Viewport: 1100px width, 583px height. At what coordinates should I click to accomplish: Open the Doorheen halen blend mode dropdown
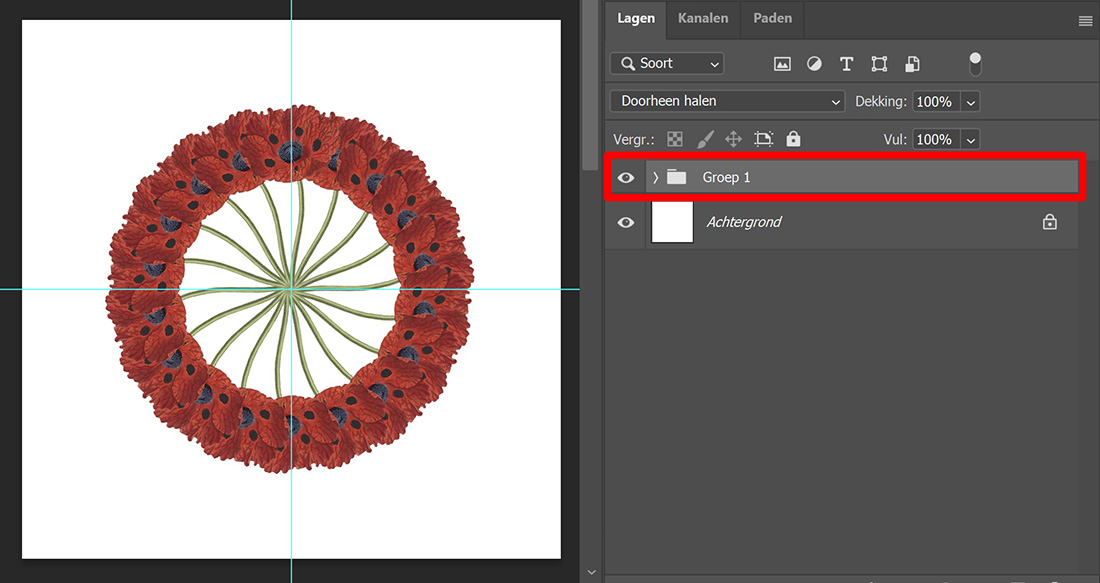point(727,101)
